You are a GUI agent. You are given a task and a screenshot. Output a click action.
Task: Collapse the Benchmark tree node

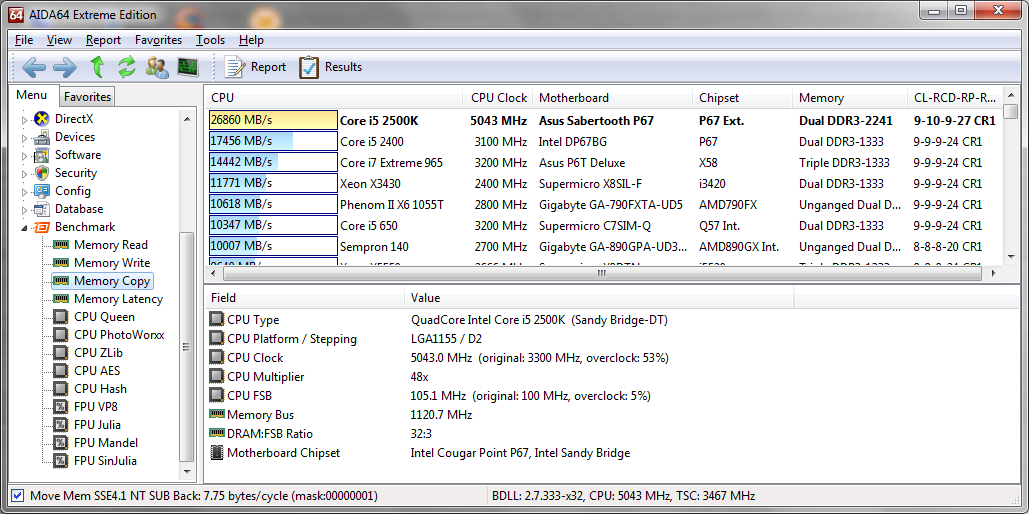(x=25, y=228)
